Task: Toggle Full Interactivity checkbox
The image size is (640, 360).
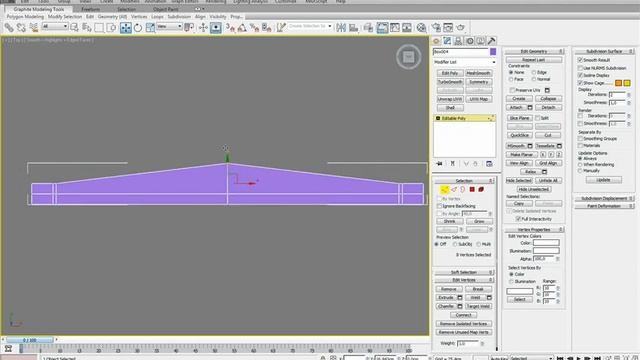Action: click(518, 219)
